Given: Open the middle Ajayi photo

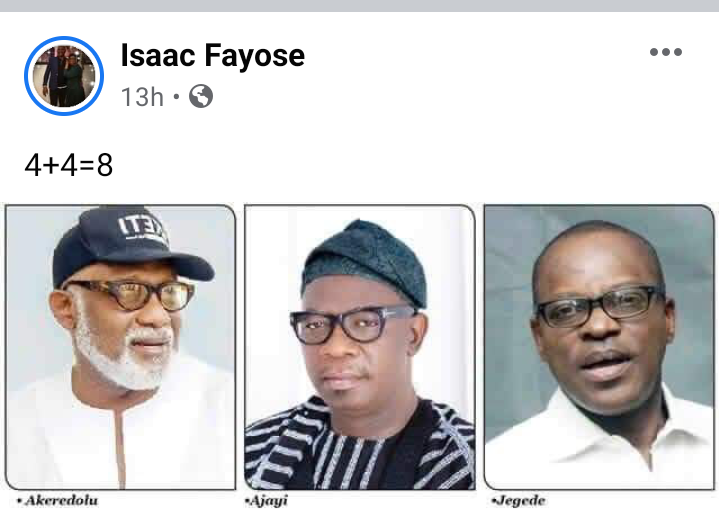Looking at the screenshot, I should (359, 345).
